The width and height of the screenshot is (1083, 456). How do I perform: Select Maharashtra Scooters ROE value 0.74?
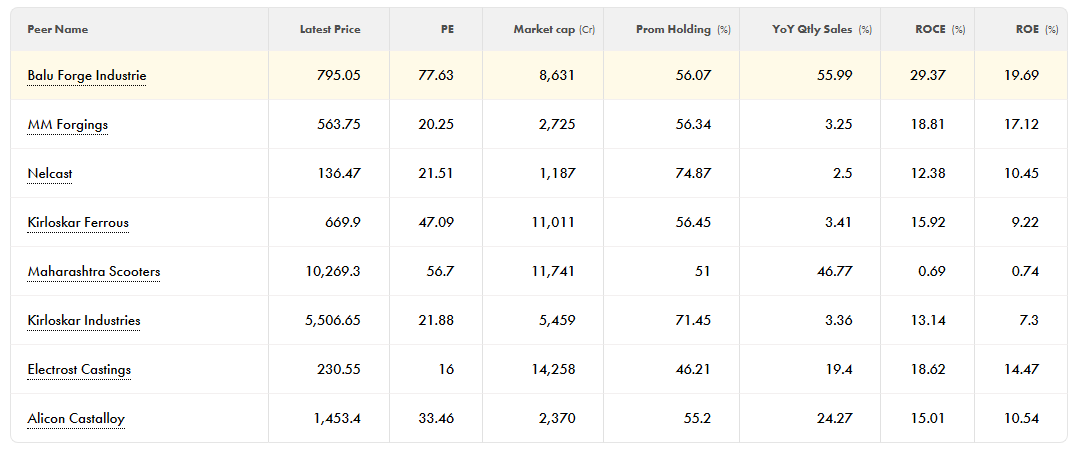click(1025, 272)
